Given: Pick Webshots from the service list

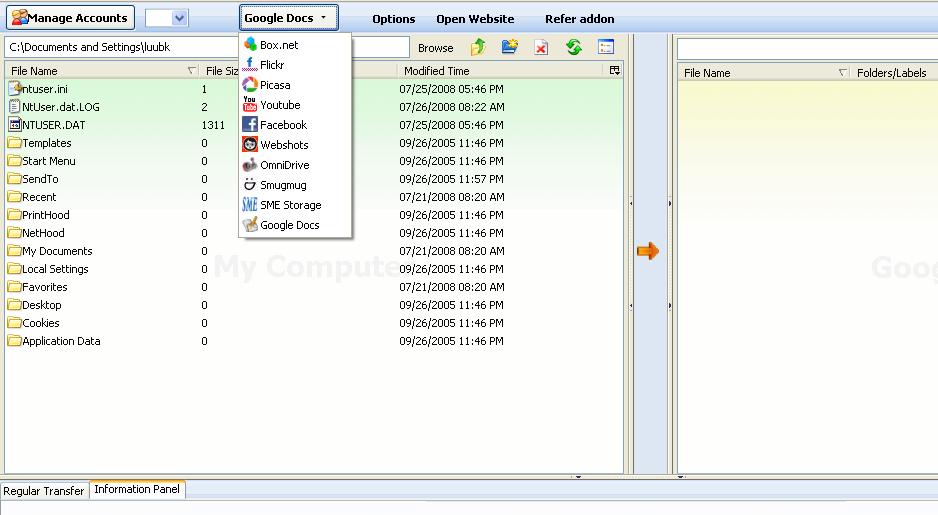Looking at the screenshot, I should [295, 145].
